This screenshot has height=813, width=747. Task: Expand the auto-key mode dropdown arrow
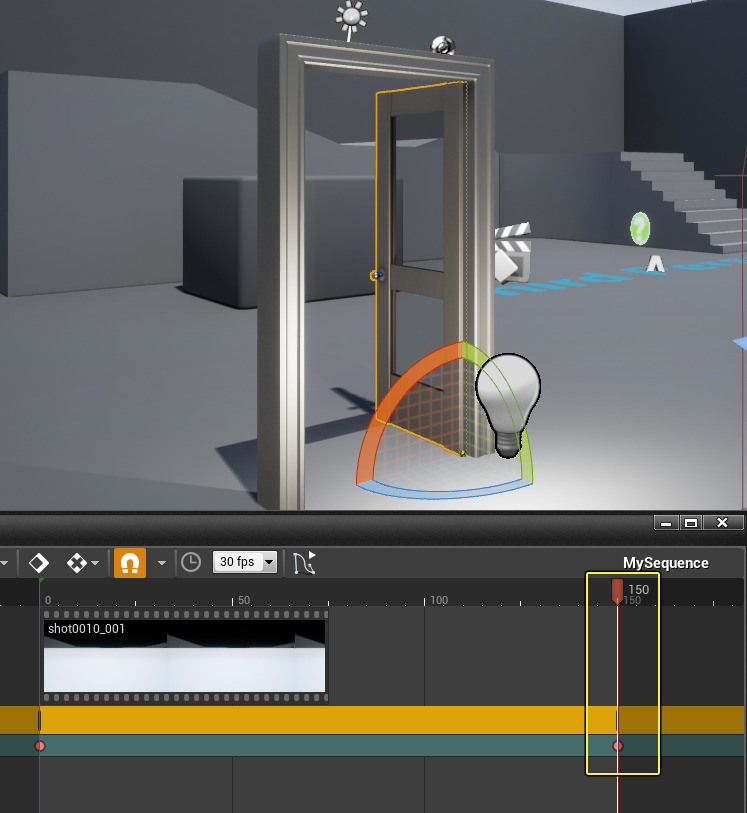click(x=95, y=564)
